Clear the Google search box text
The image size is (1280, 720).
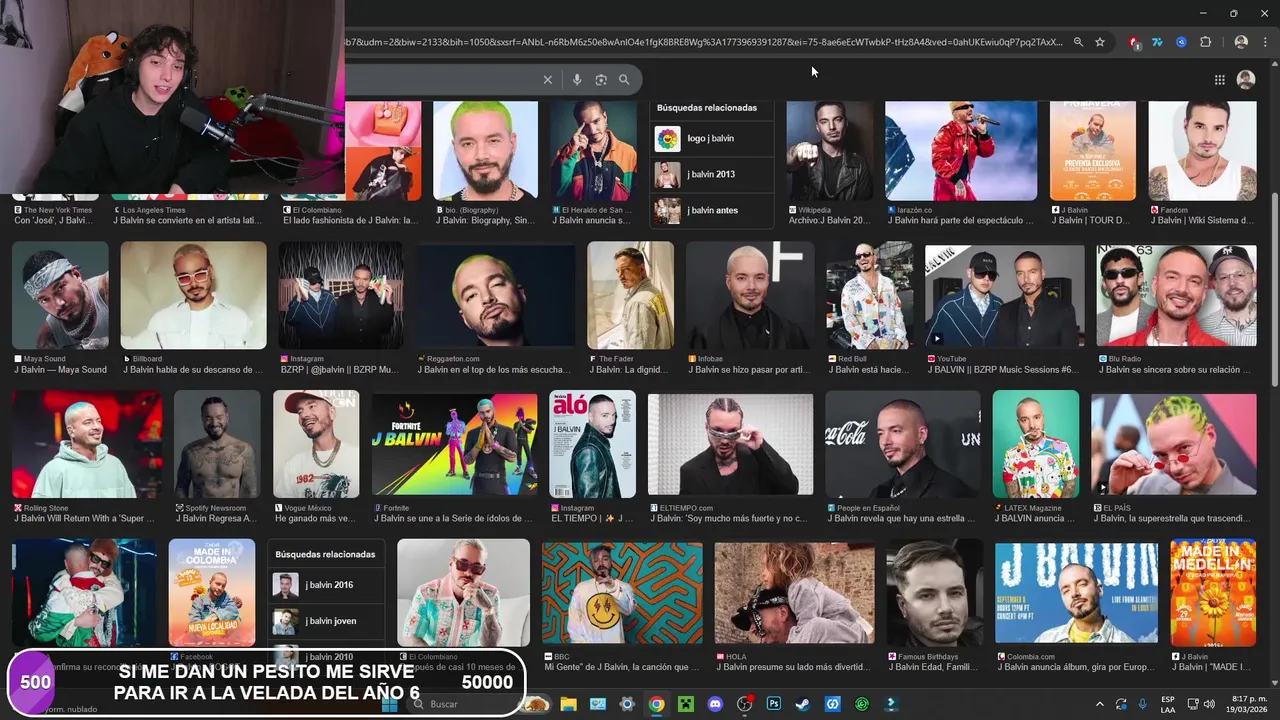pos(547,80)
